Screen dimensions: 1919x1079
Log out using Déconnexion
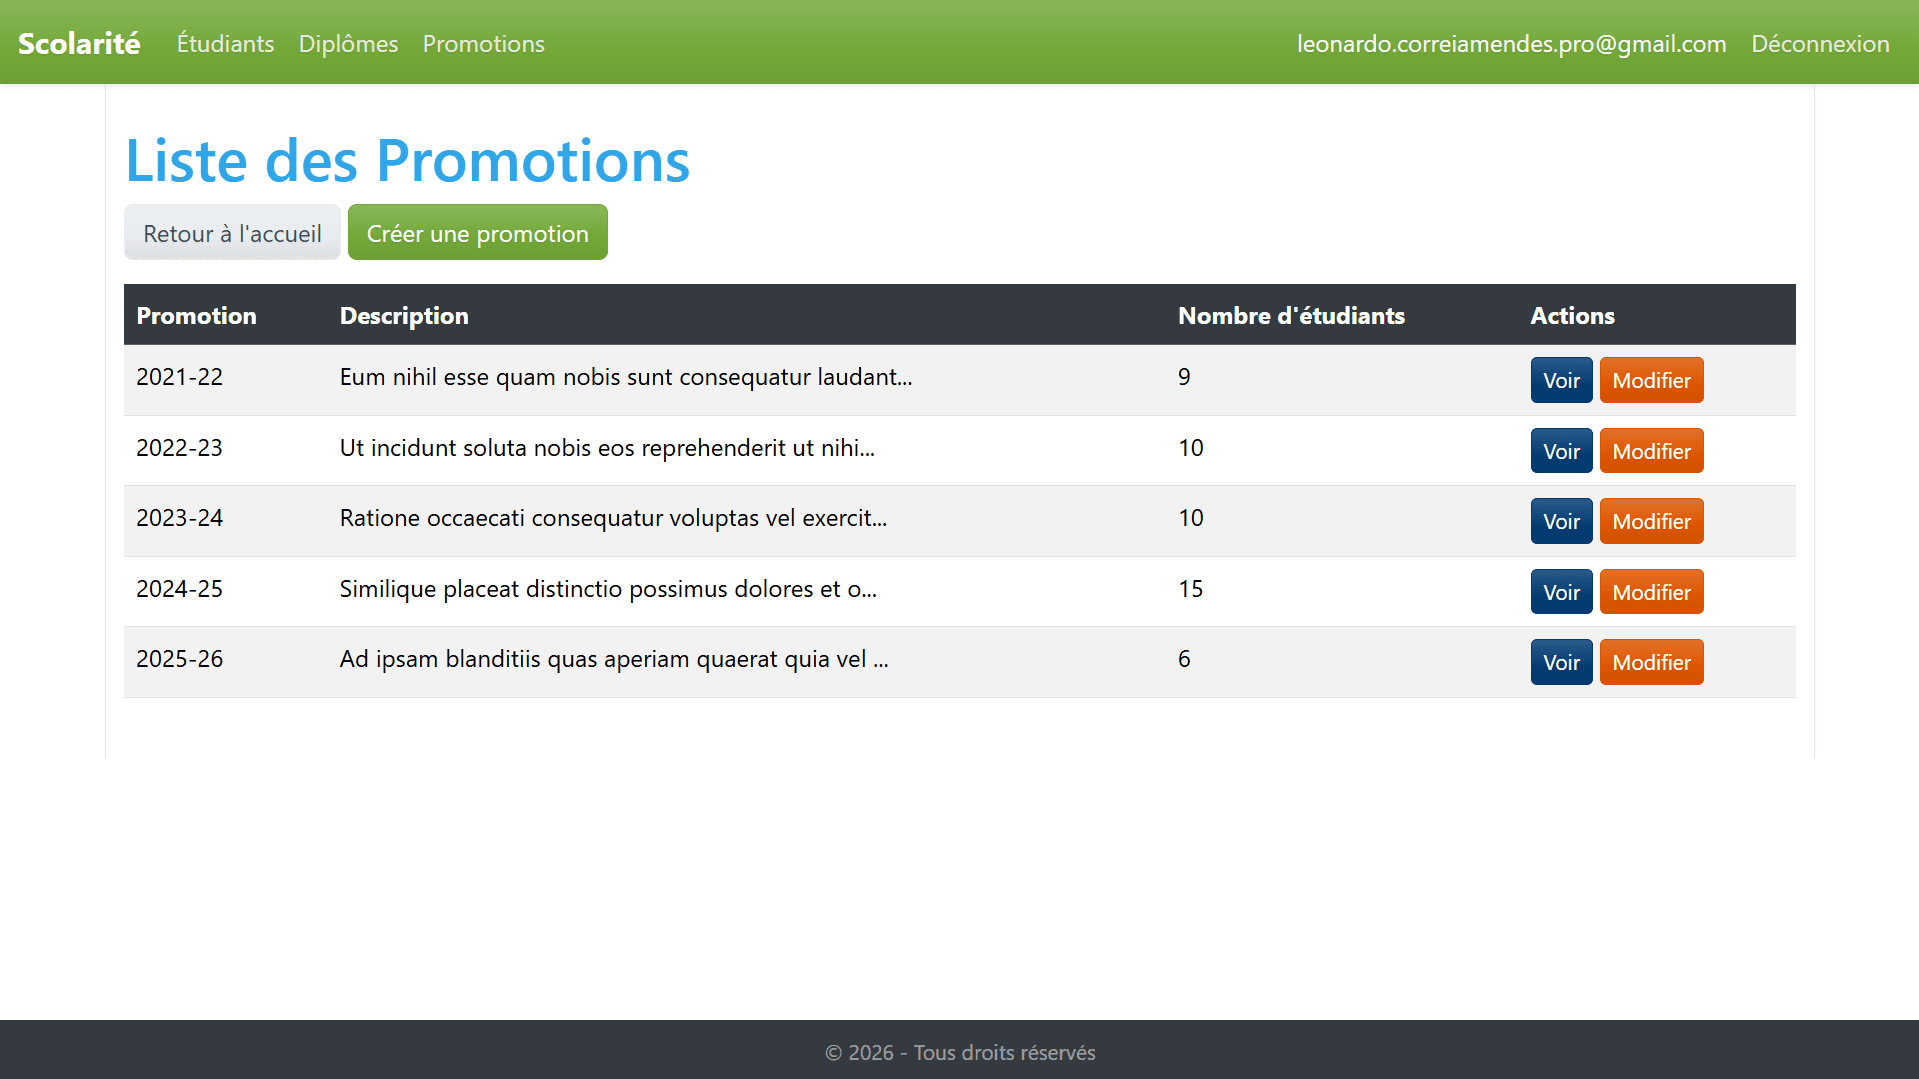1820,43
